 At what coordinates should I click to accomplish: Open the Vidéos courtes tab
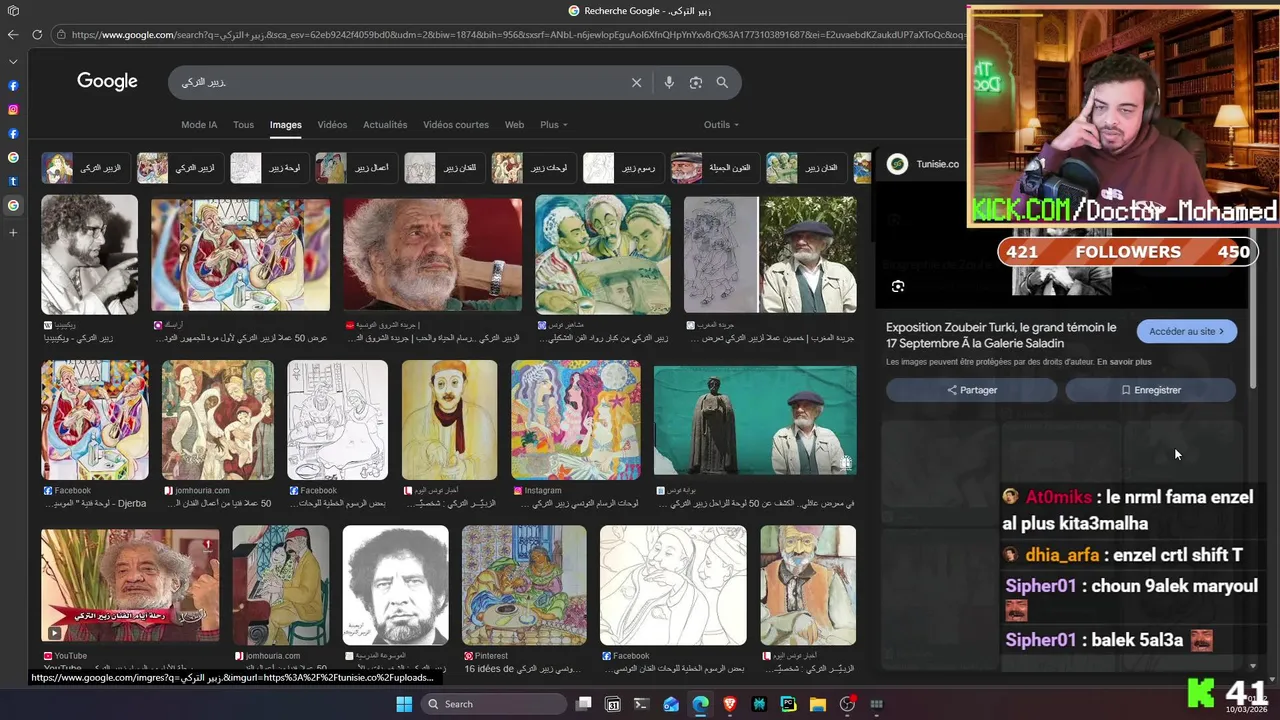click(456, 125)
